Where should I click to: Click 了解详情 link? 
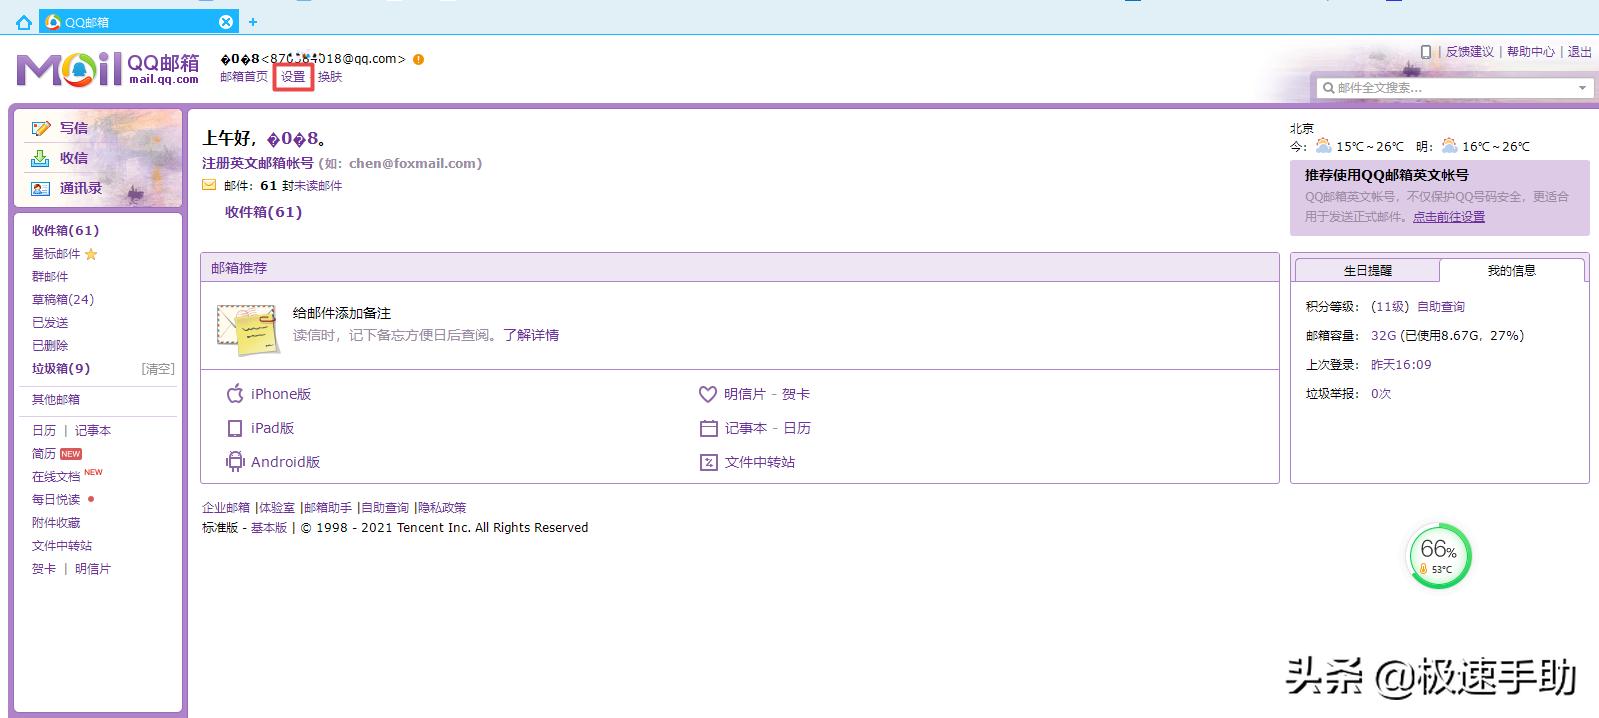531,335
